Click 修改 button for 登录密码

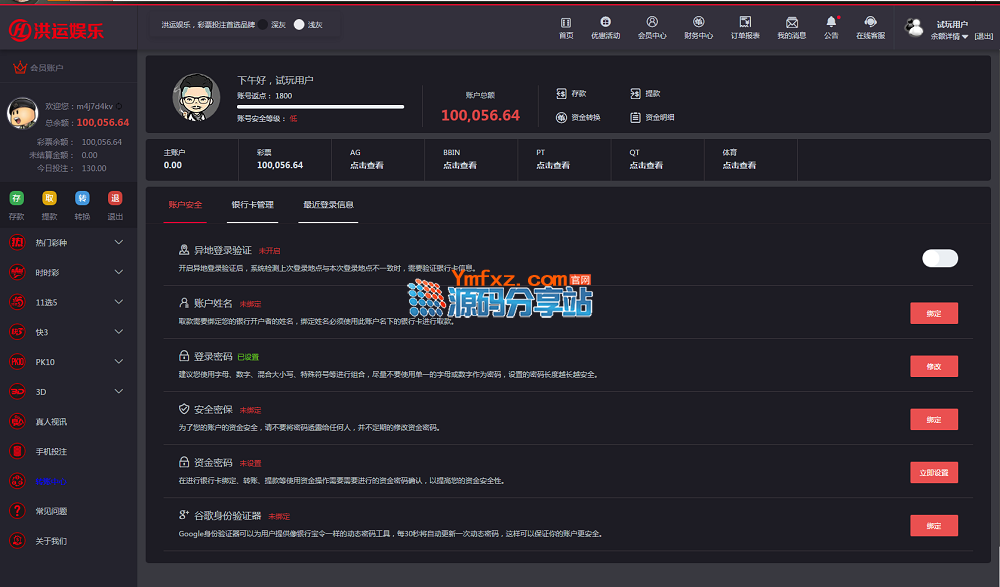click(x=933, y=366)
